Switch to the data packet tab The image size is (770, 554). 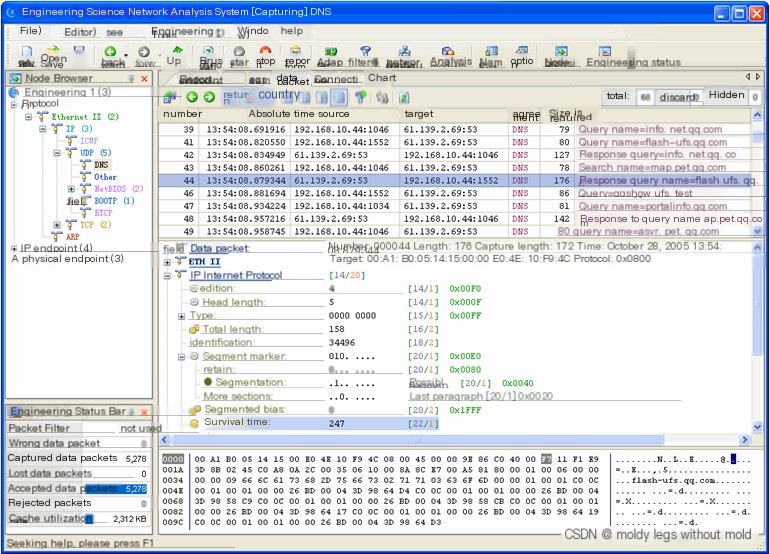tap(293, 80)
